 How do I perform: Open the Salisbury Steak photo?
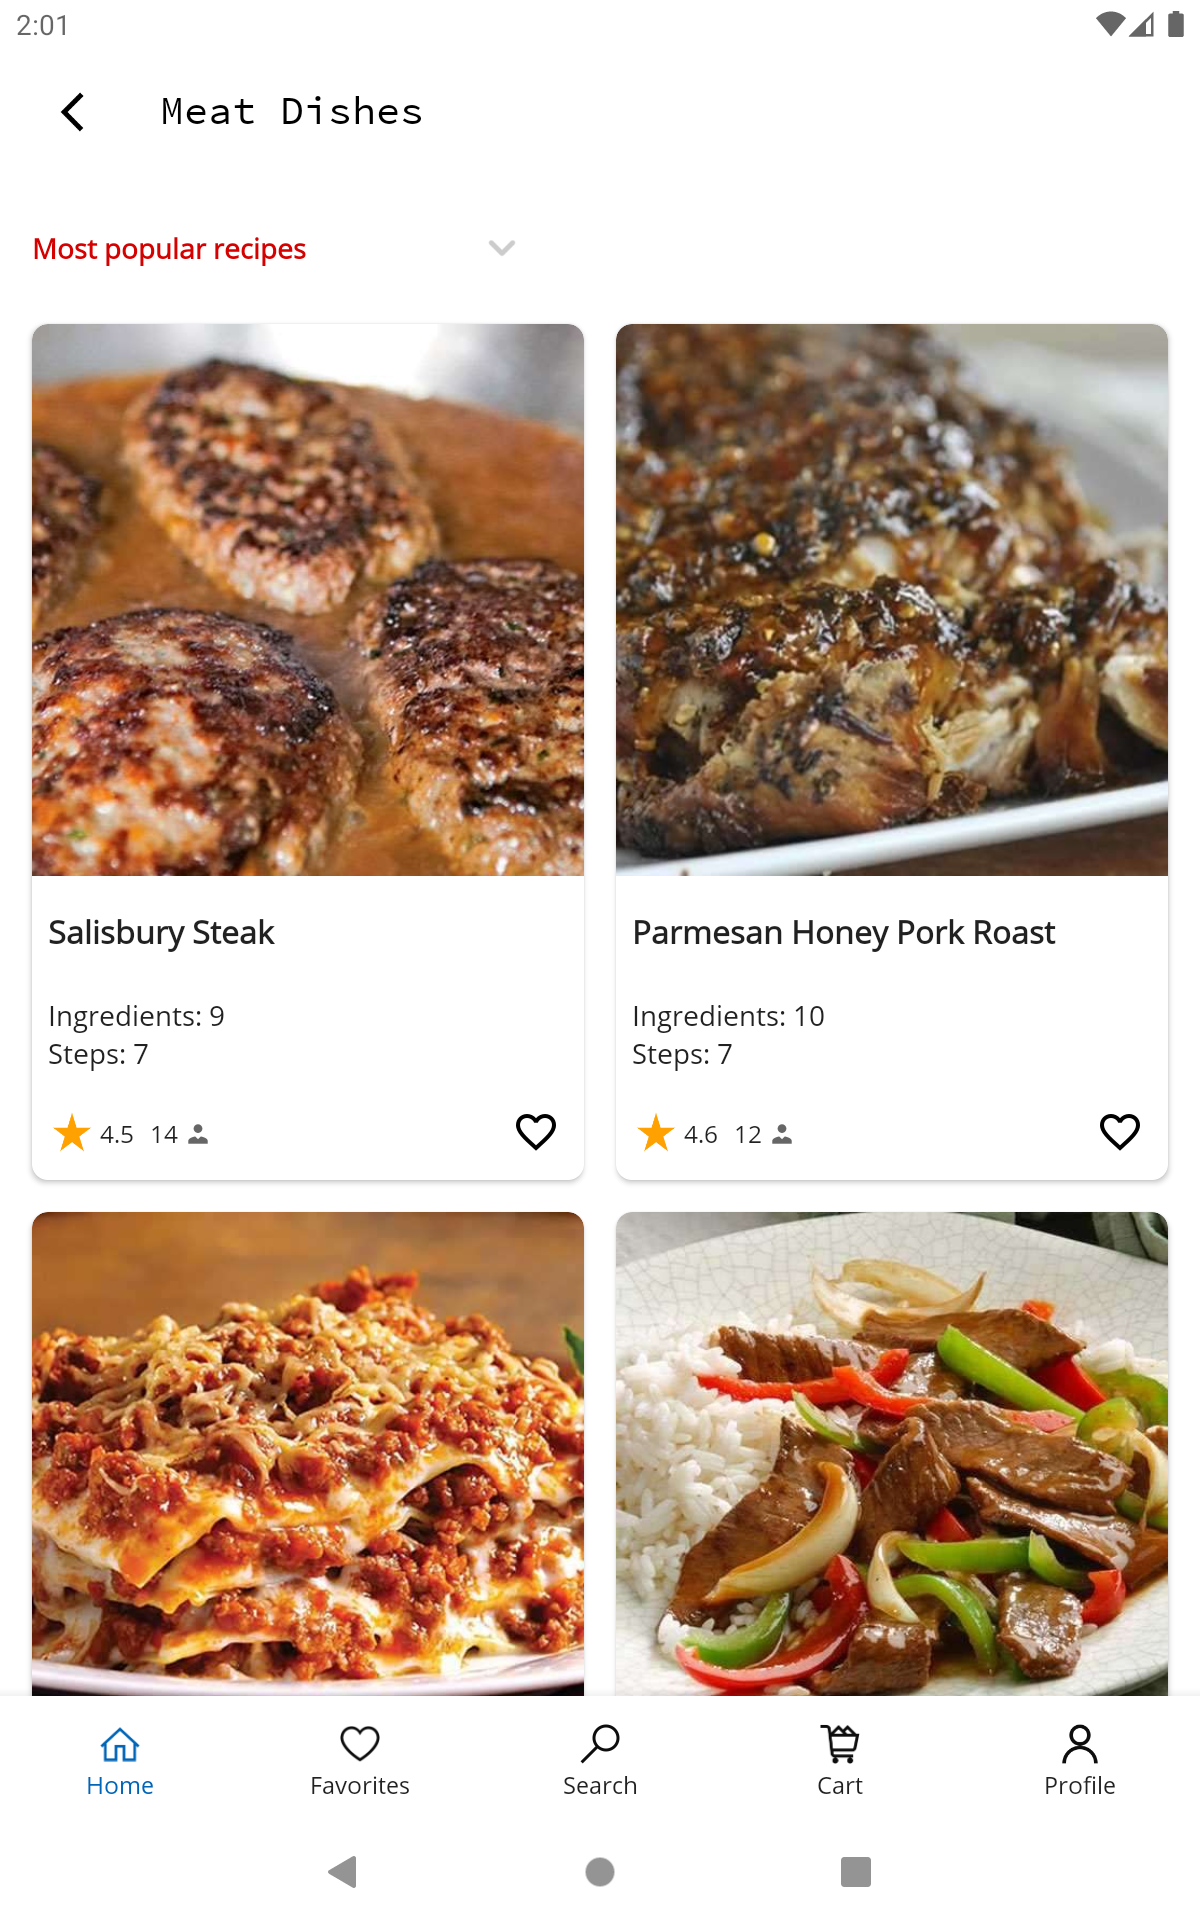coord(308,600)
